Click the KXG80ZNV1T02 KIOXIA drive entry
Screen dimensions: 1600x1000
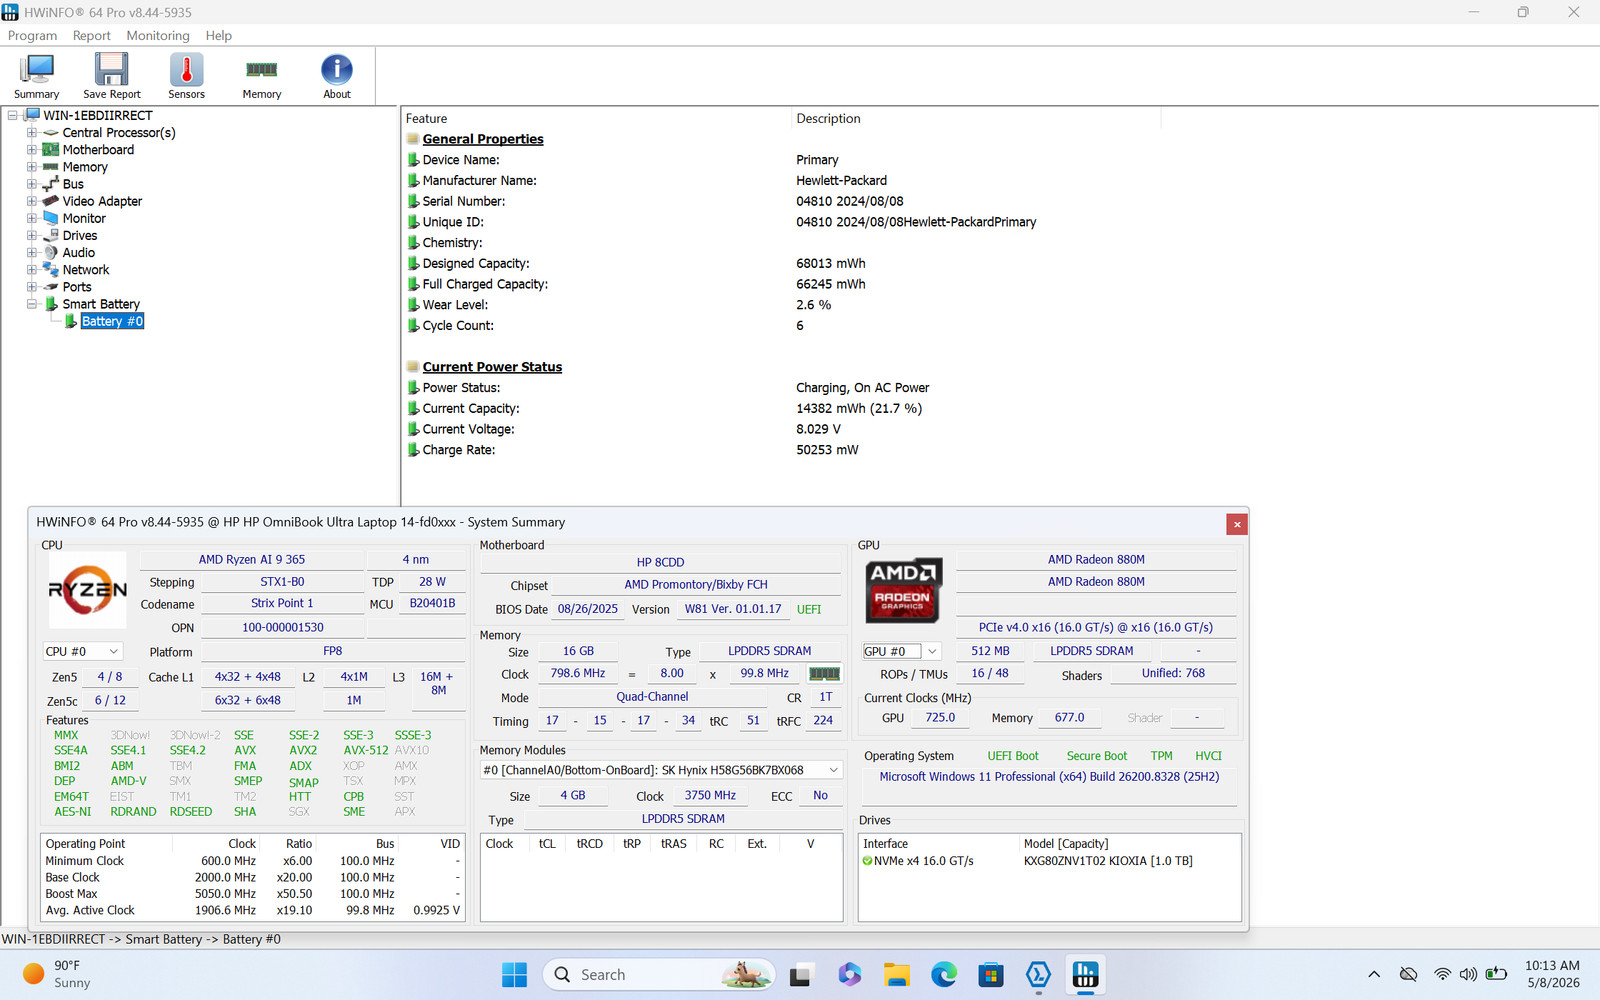coord(1108,861)
